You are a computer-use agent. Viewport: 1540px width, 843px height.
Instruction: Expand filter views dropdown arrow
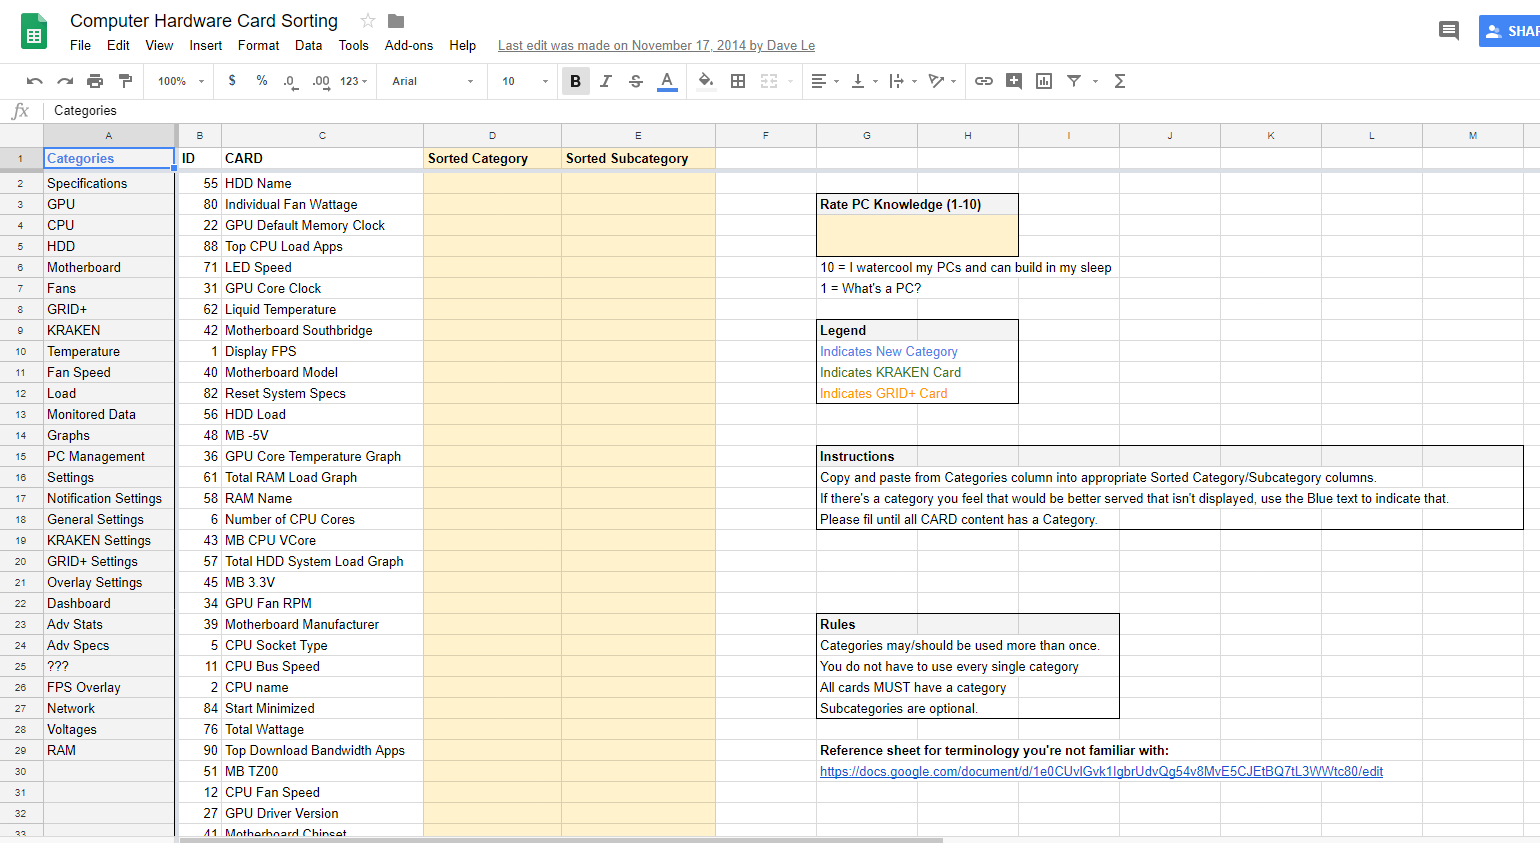pyautogui.click(x=1095, y=81)
